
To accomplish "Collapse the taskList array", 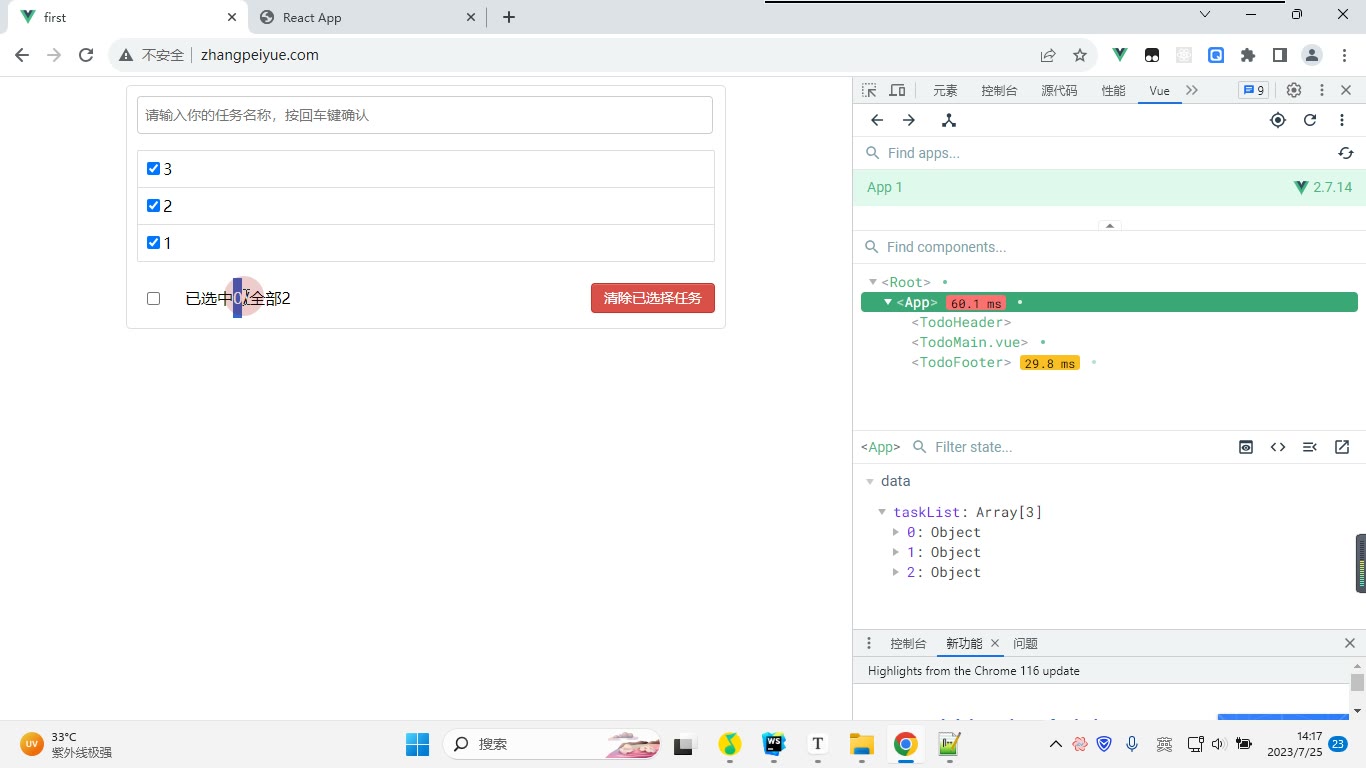I will [882, 512].
